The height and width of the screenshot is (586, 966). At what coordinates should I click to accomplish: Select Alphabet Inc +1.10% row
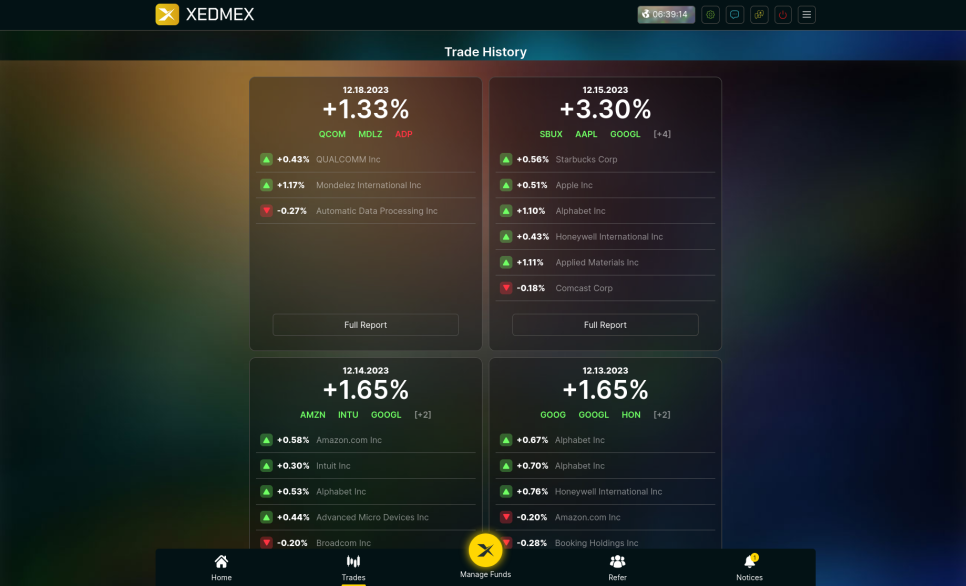[605, 211]
